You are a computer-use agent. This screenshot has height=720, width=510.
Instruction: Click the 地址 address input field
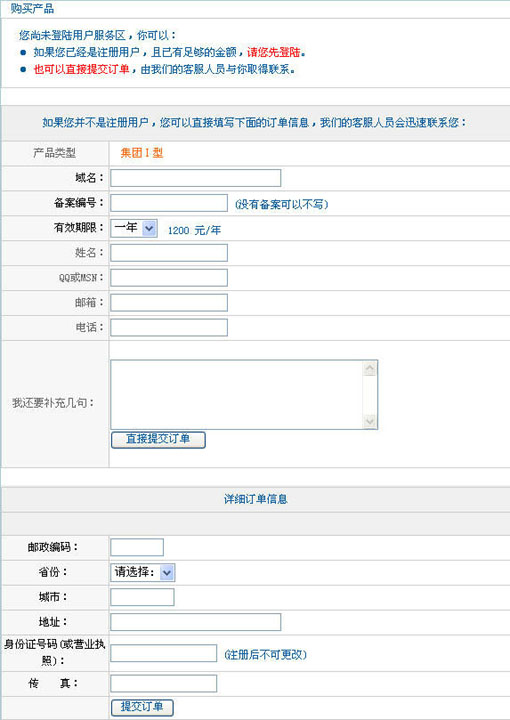pos(196,622)
